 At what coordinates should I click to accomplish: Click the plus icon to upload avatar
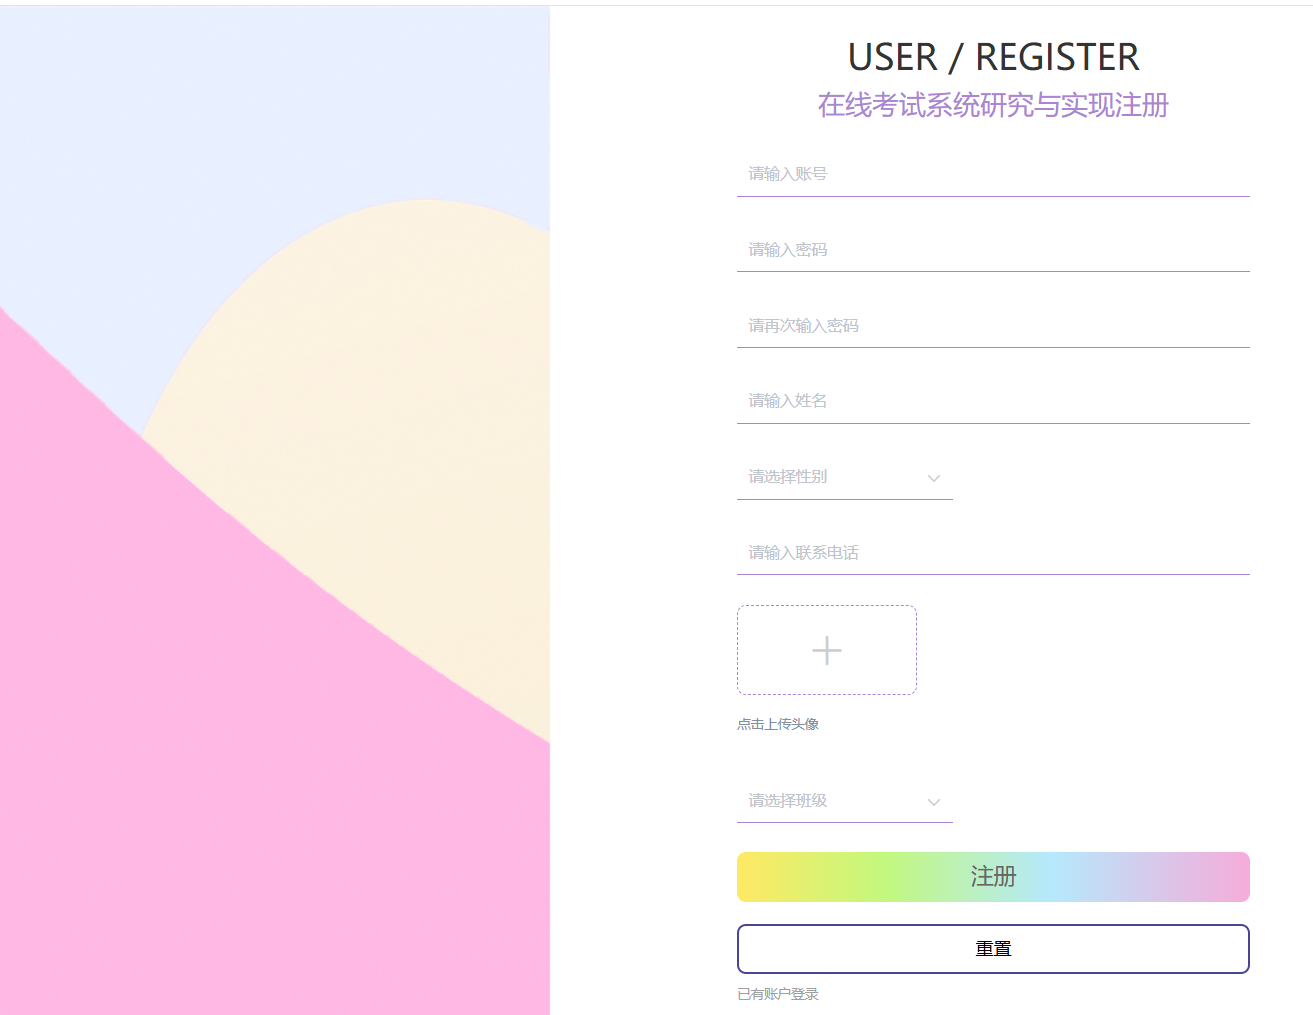[x=827, y=650]
